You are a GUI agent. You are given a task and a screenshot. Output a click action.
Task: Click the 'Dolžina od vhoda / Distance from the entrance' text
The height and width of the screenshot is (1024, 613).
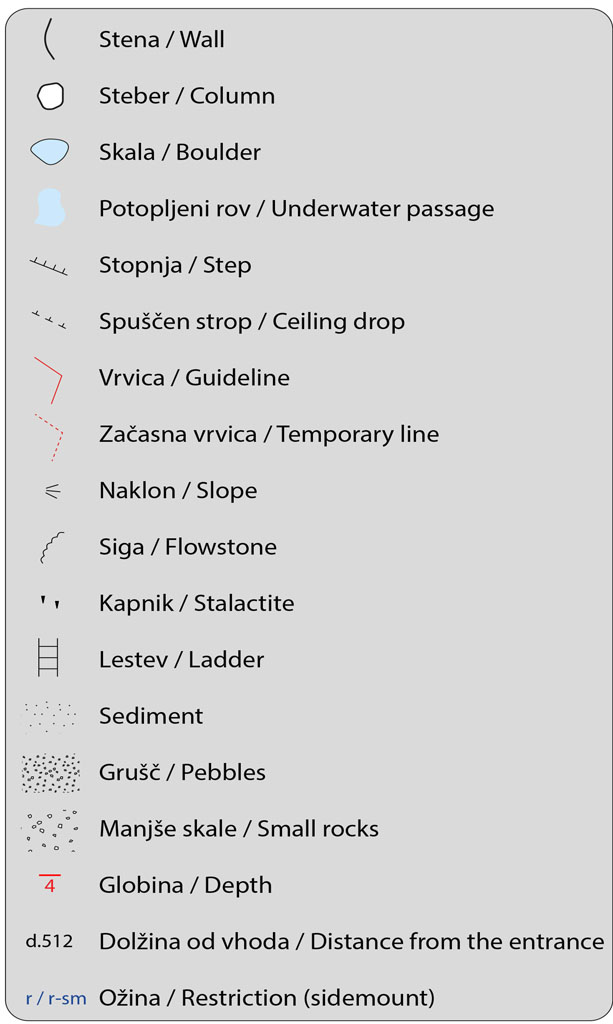tap(351, 941)
